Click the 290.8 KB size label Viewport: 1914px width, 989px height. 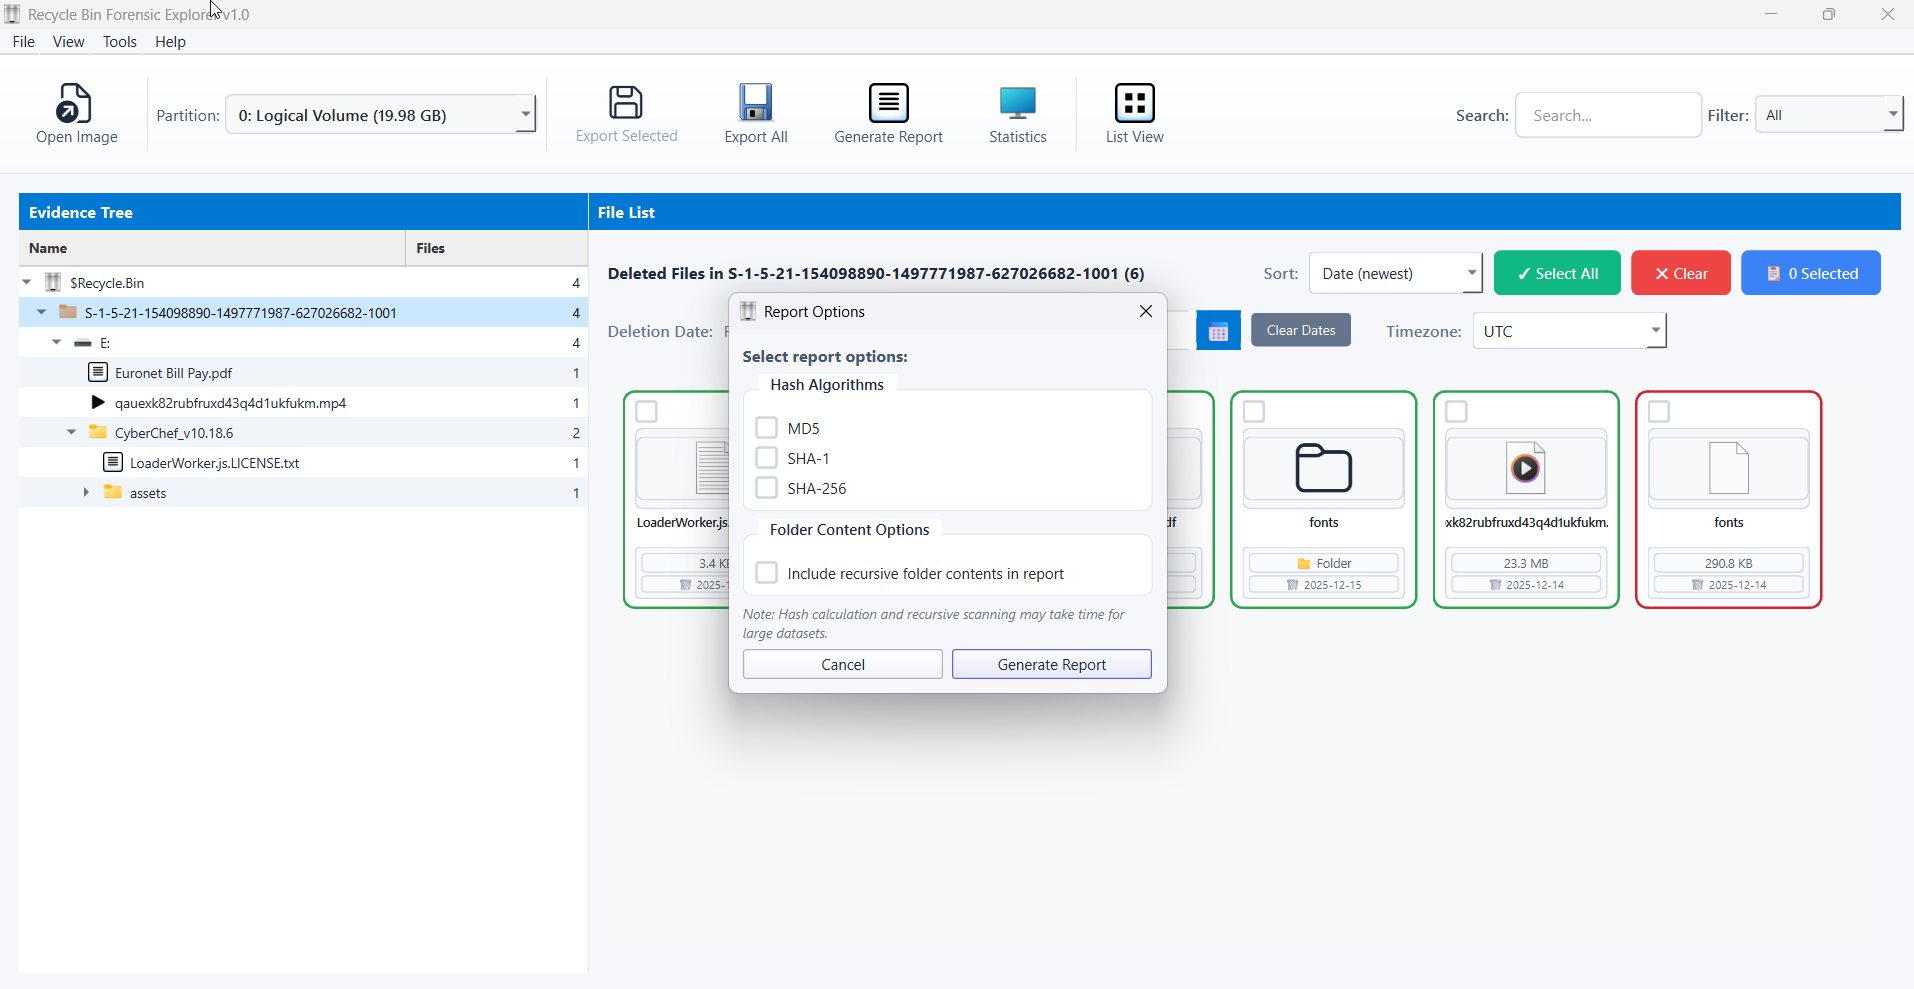(1729, 563)
